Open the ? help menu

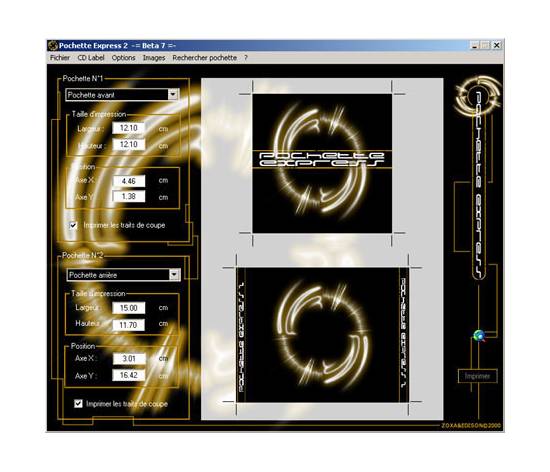click(246, 58)
